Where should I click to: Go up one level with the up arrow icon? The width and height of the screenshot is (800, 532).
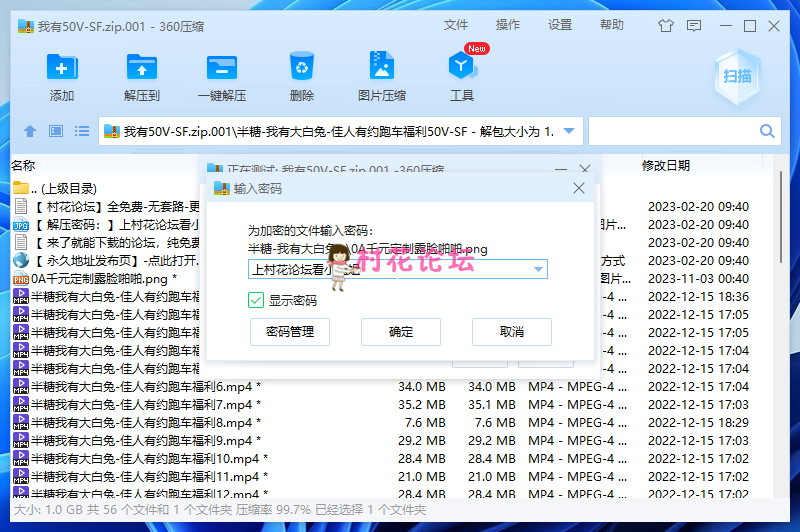click(30, 131)
